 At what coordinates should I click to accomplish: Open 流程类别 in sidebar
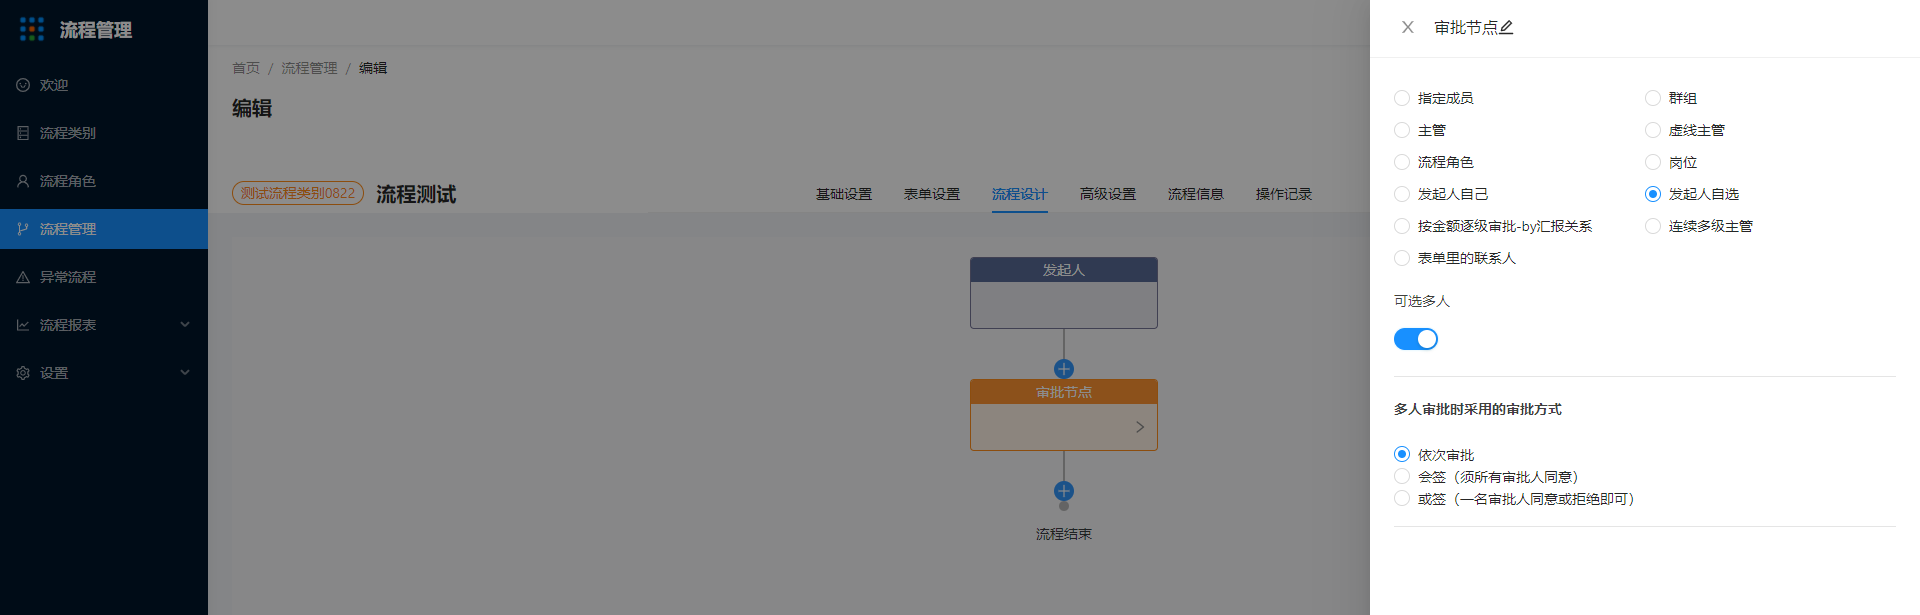pyautogui.click(x=104, y=133)
